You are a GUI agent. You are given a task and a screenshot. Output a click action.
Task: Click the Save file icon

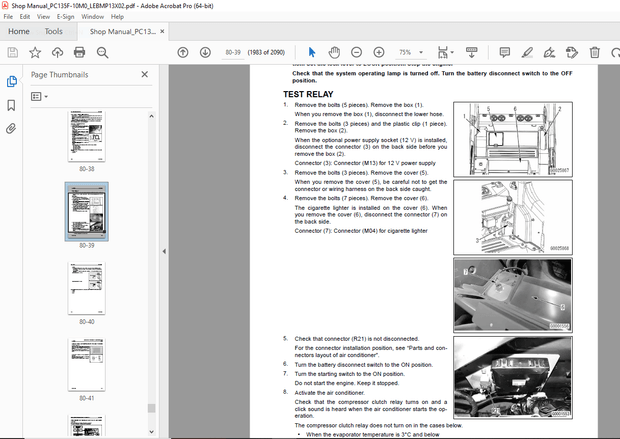13,52
